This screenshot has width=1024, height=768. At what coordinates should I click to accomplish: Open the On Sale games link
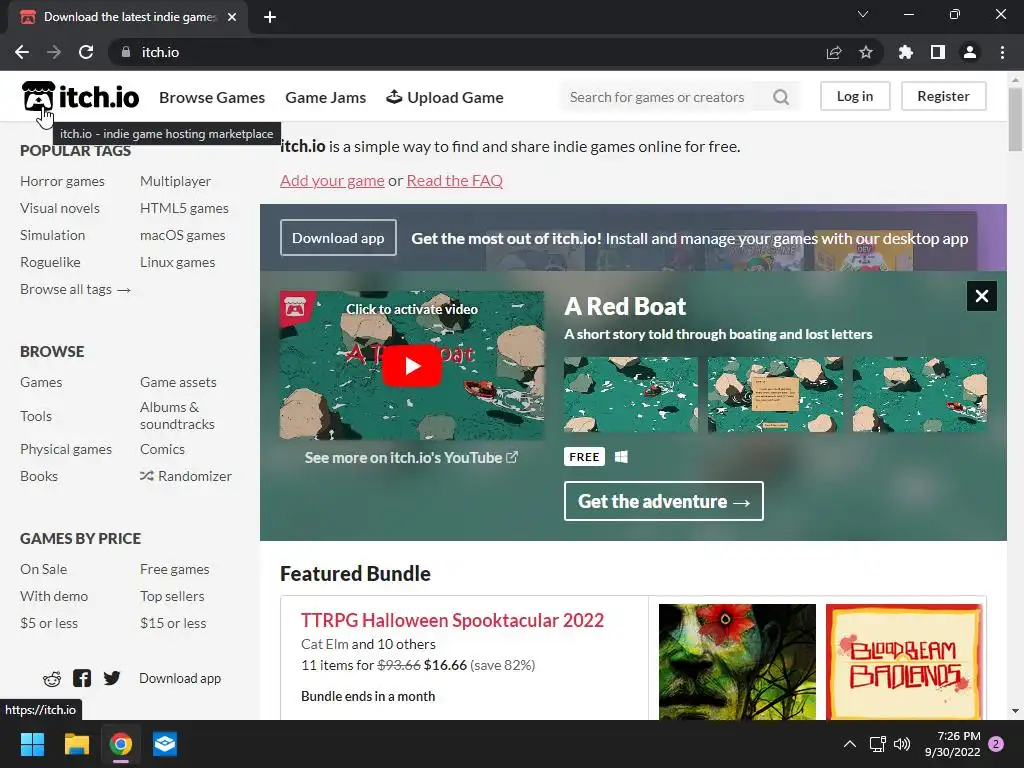(44, 569)
